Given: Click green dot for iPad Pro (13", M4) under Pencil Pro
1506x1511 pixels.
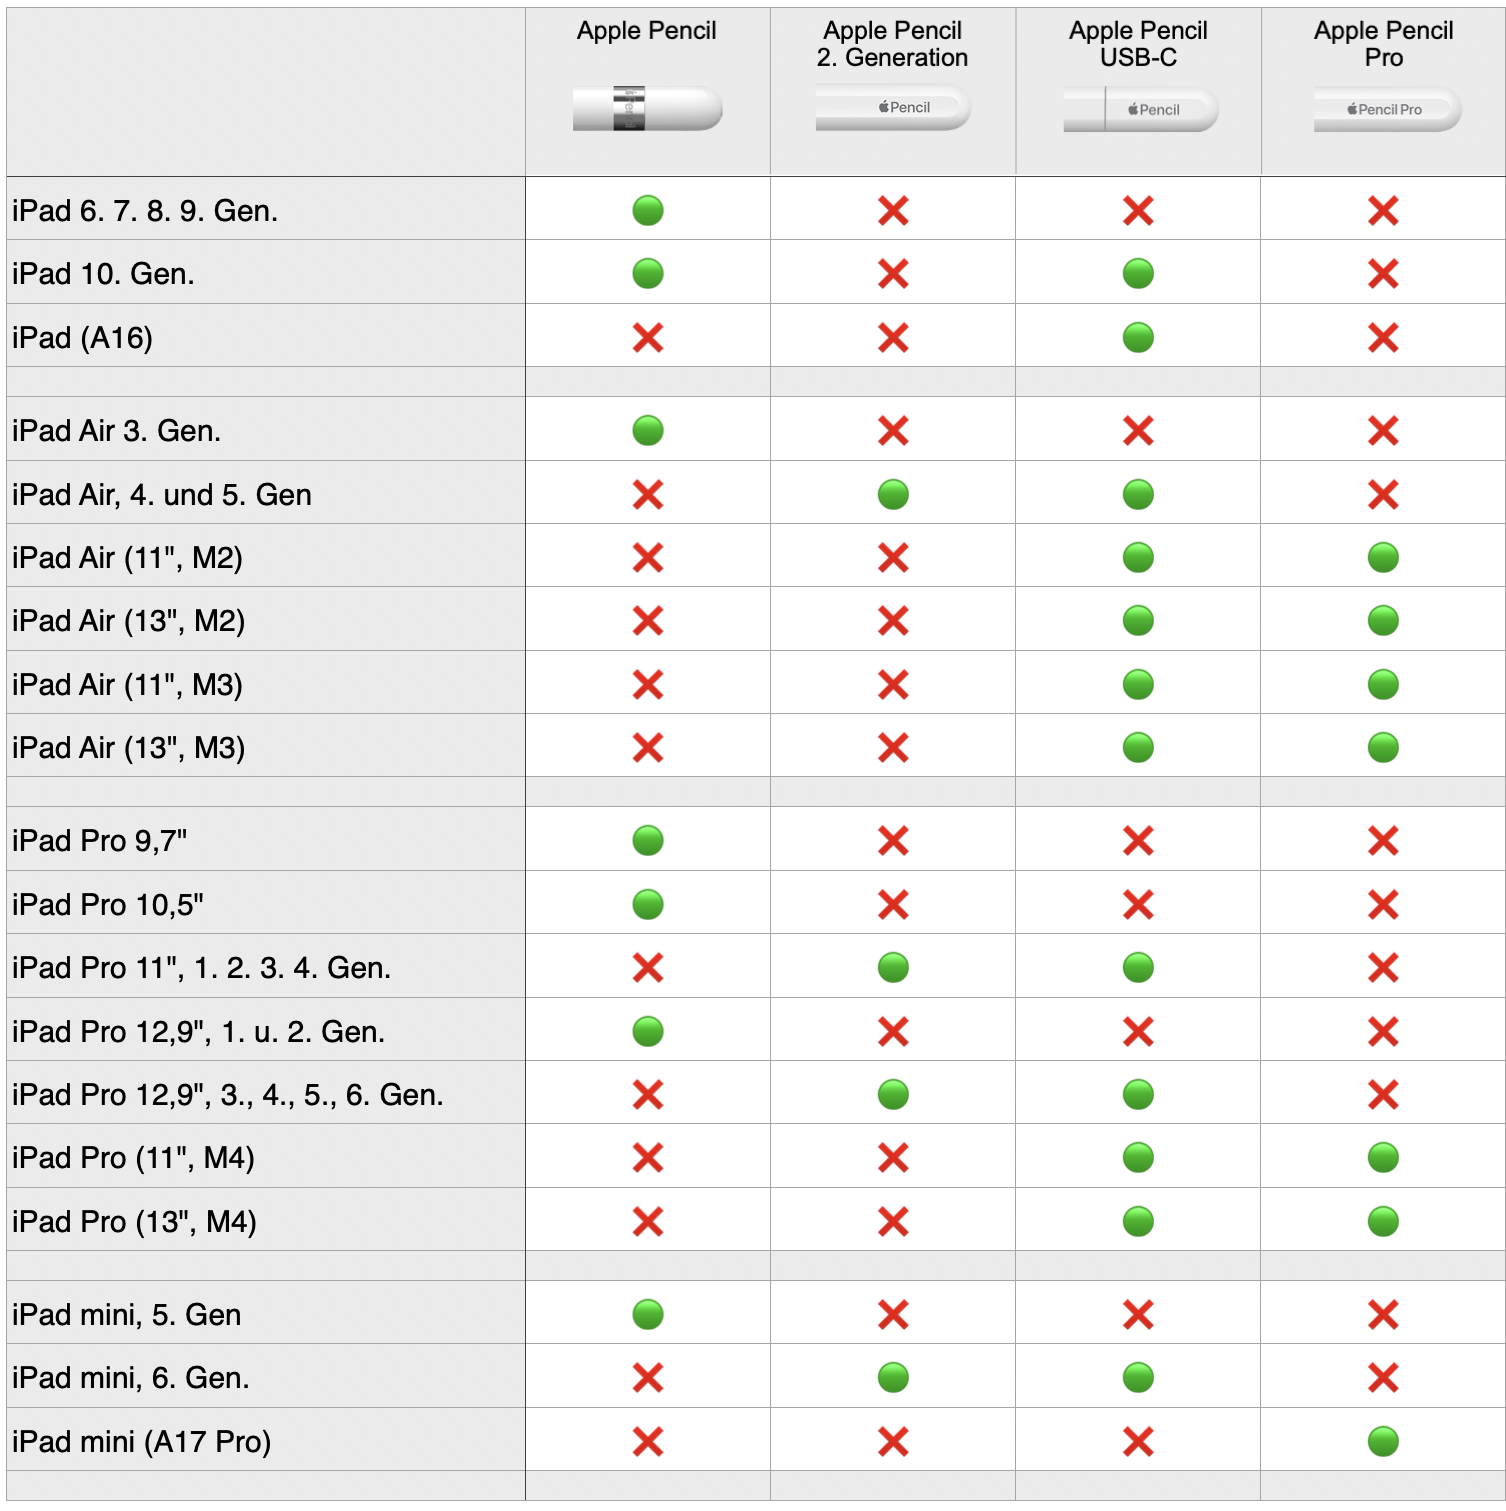Looking at the screenshot, I should pos(1383,1221).
